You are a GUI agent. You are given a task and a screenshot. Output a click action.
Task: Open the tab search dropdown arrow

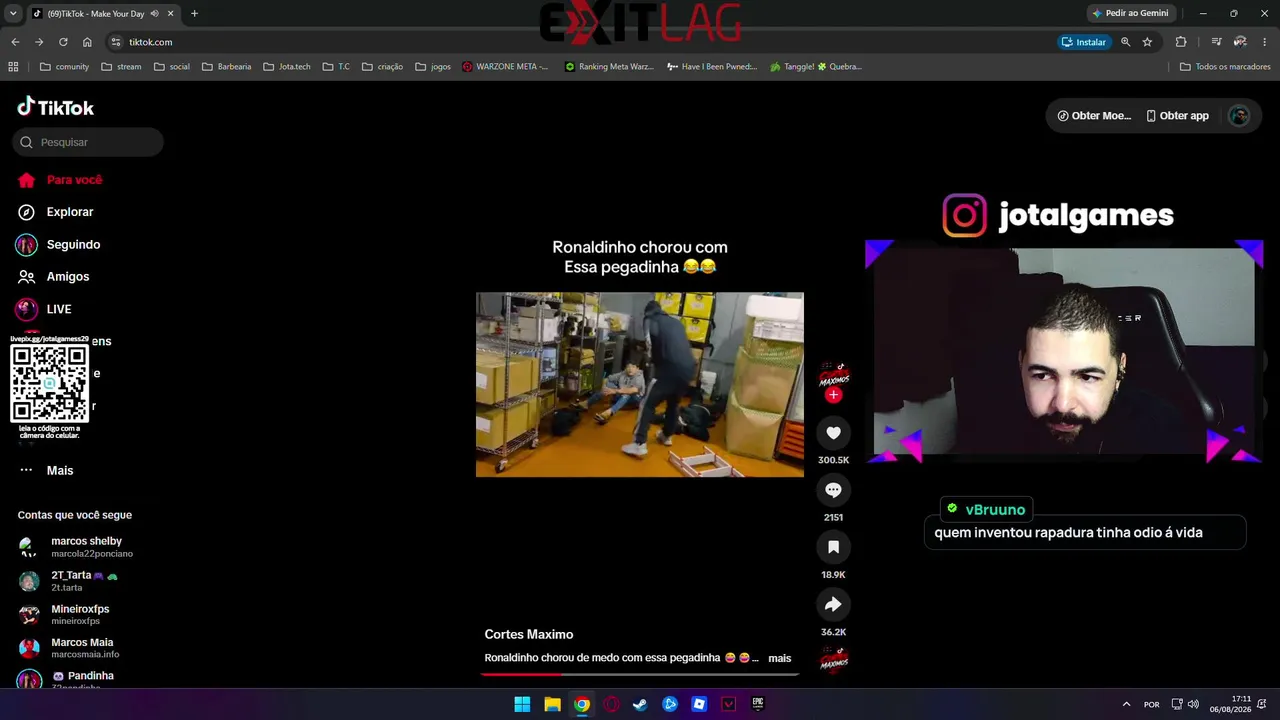pos(13,14)
